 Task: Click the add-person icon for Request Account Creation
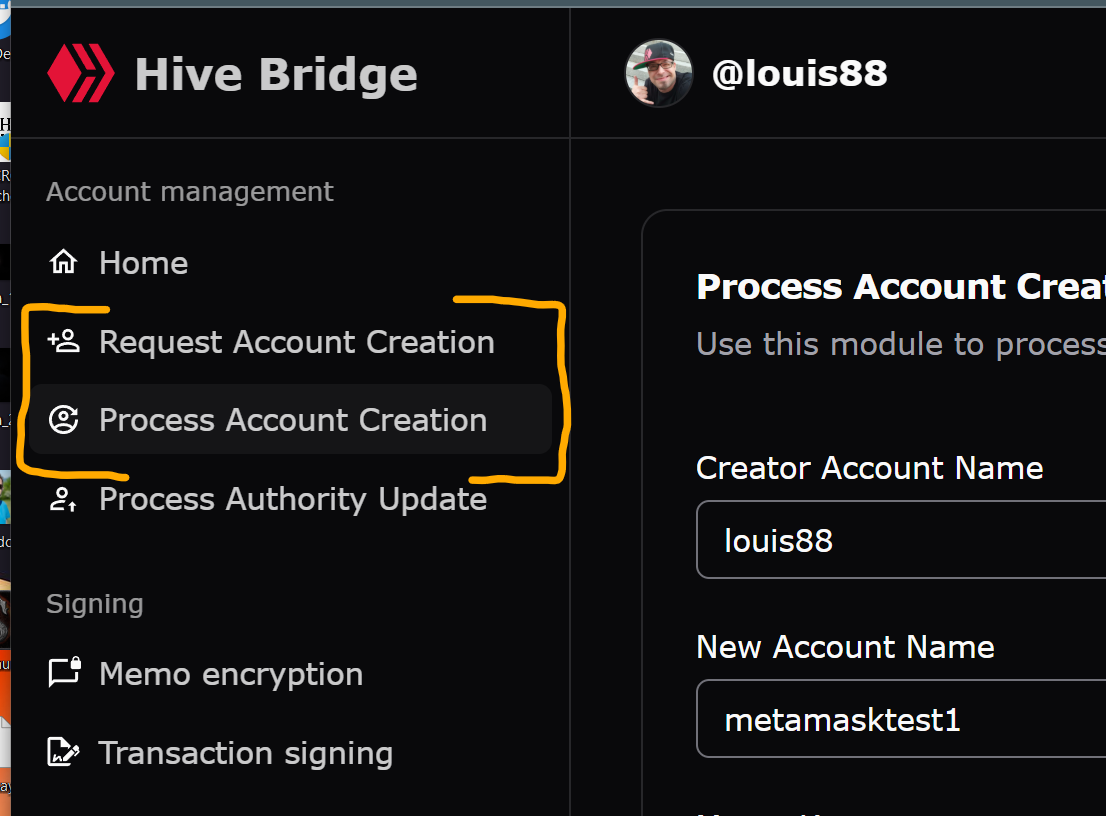coord(63,341)
